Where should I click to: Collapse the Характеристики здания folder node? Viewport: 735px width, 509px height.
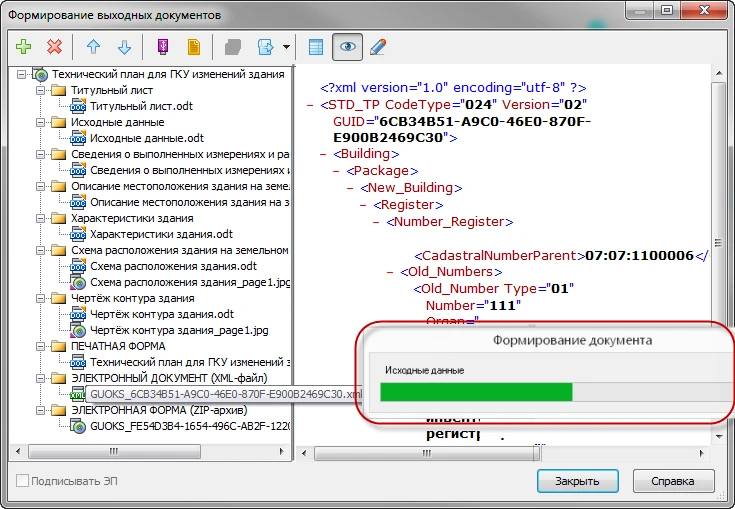[x=38, y=218]
